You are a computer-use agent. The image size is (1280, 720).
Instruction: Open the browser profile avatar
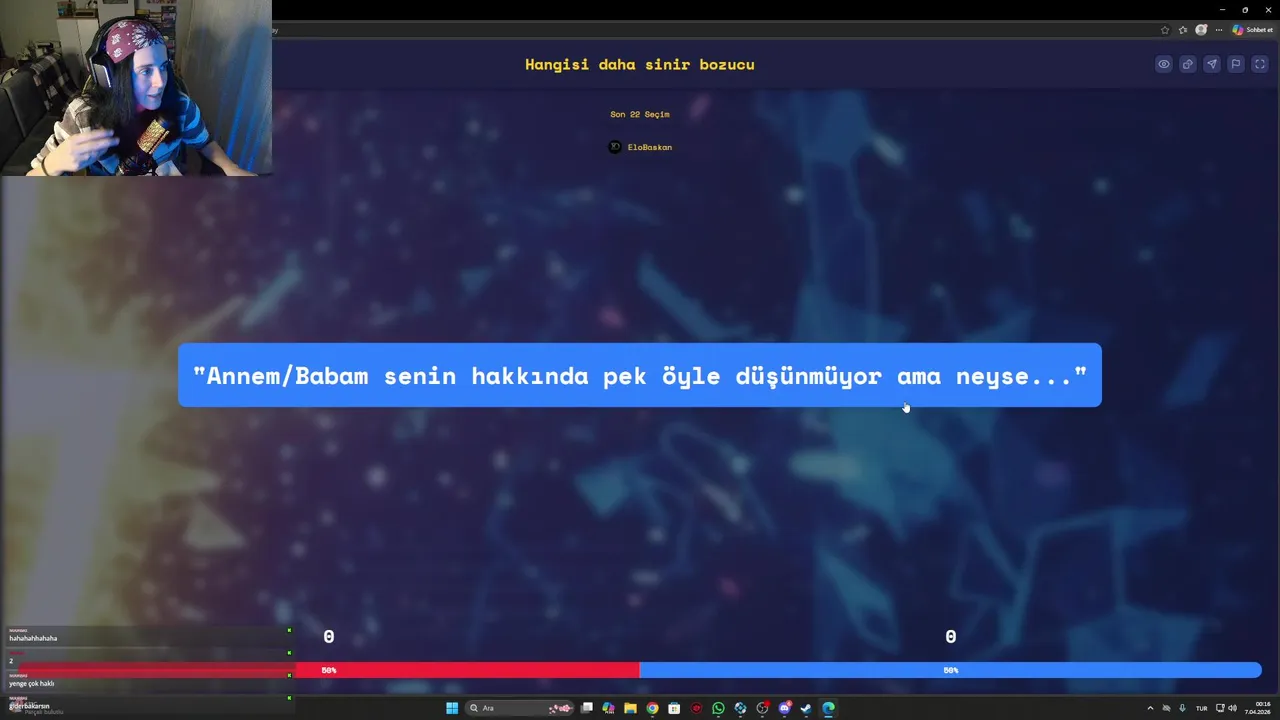(1201, 30)
